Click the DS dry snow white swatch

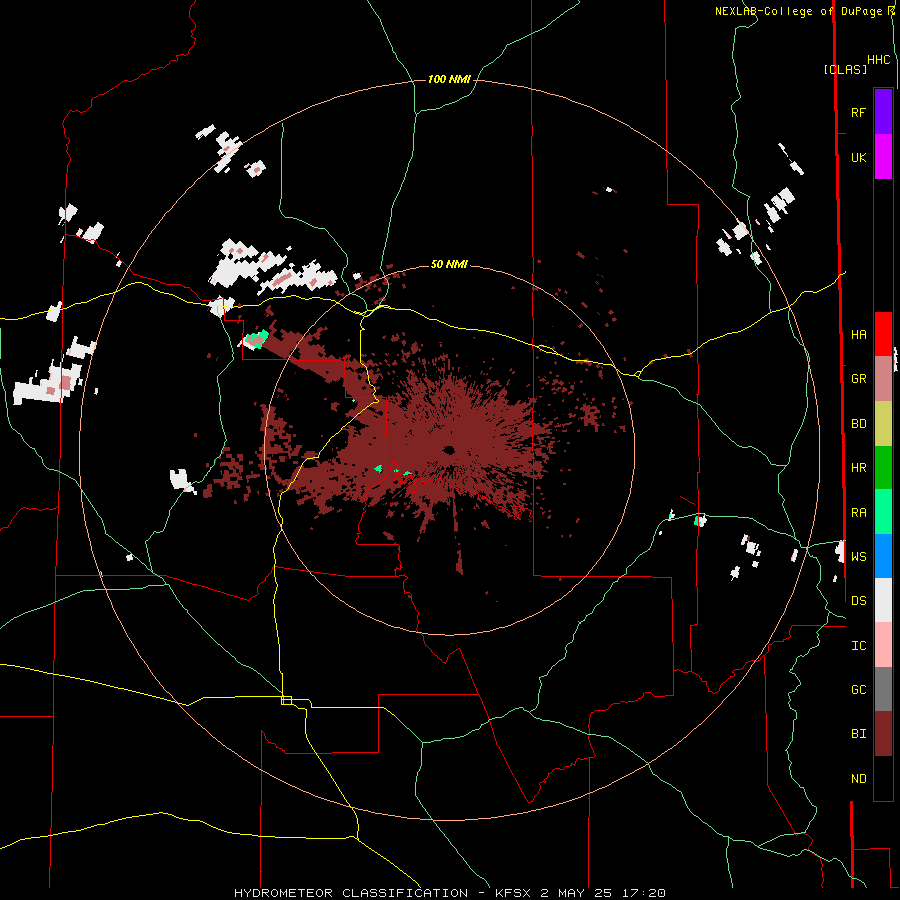click(883, 600)
